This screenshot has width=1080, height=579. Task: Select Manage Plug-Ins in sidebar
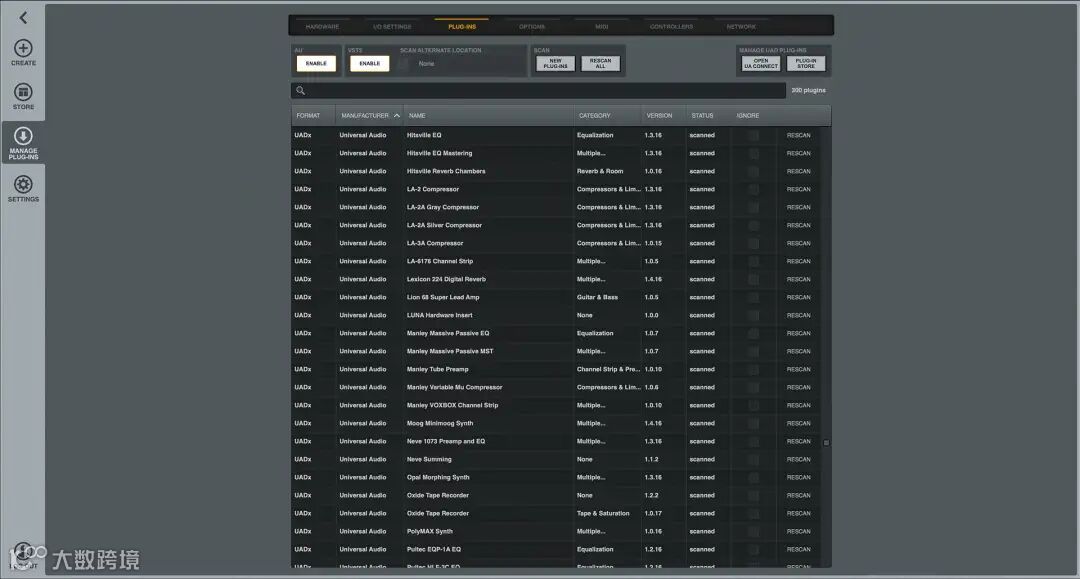(x=23, y=143)
